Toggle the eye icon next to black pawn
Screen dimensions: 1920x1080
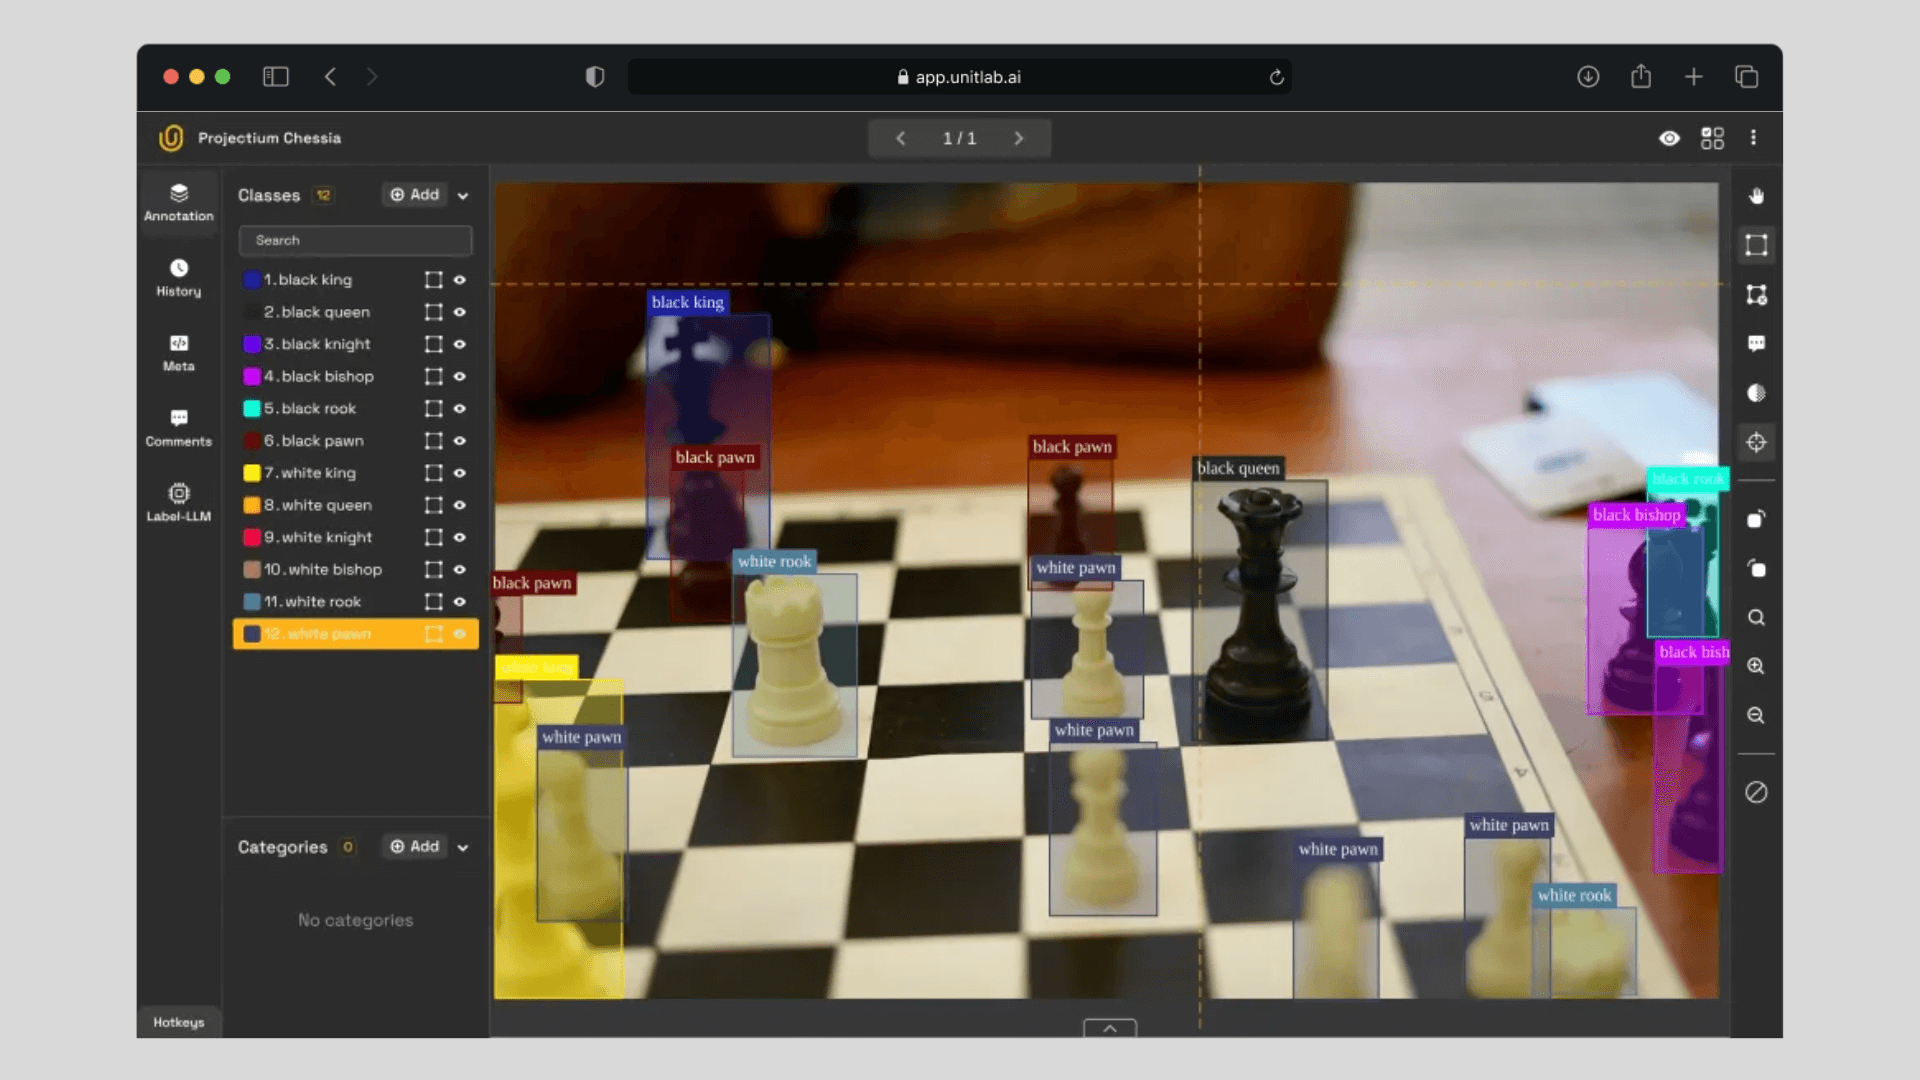(460, 441)
